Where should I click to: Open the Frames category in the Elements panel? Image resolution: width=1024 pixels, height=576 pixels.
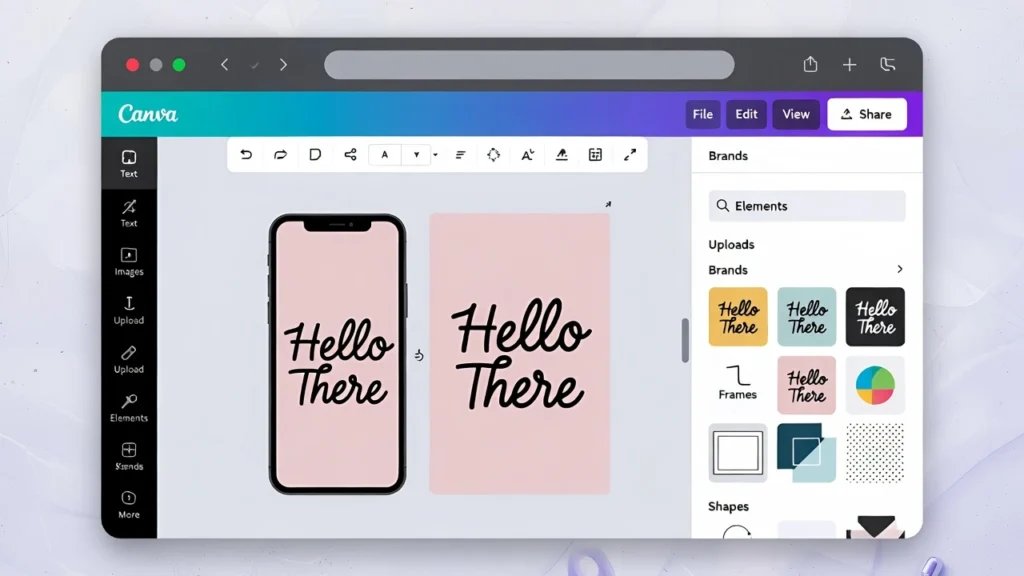737,385
